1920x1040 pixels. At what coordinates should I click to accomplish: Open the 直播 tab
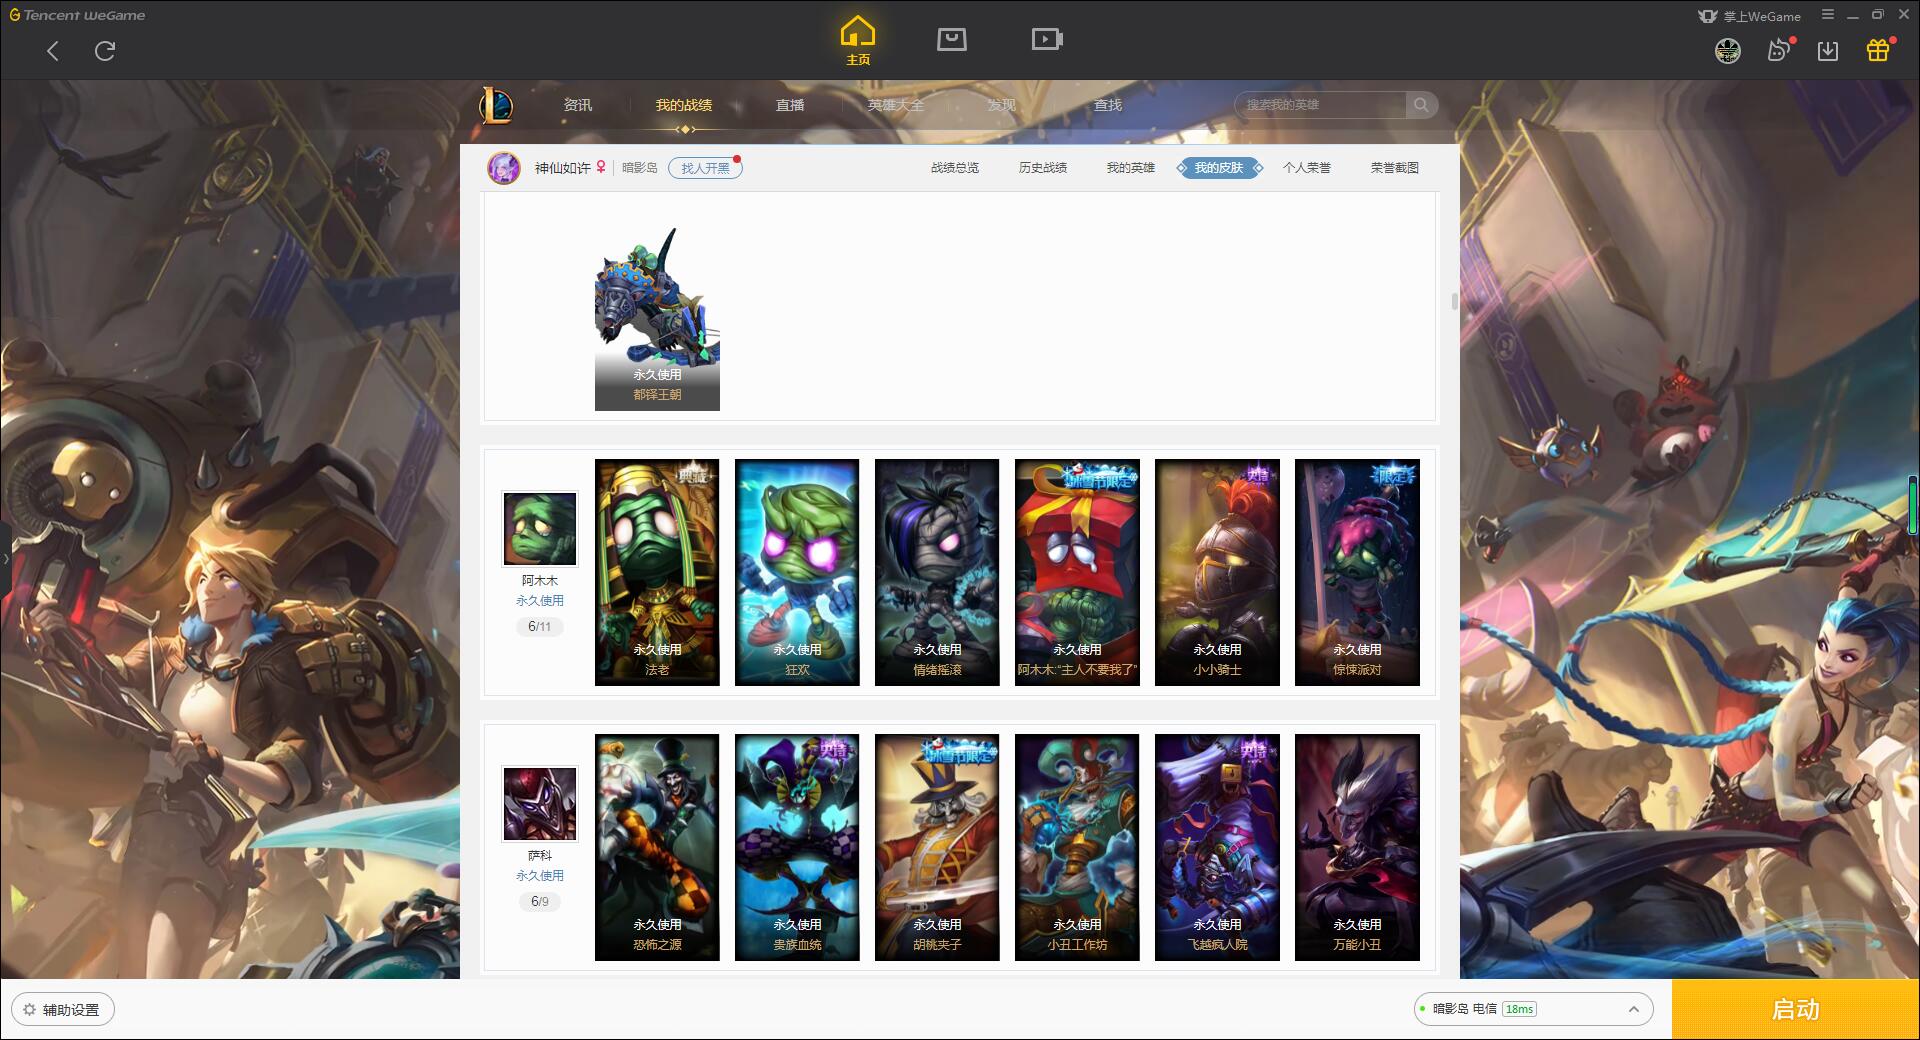790,105
